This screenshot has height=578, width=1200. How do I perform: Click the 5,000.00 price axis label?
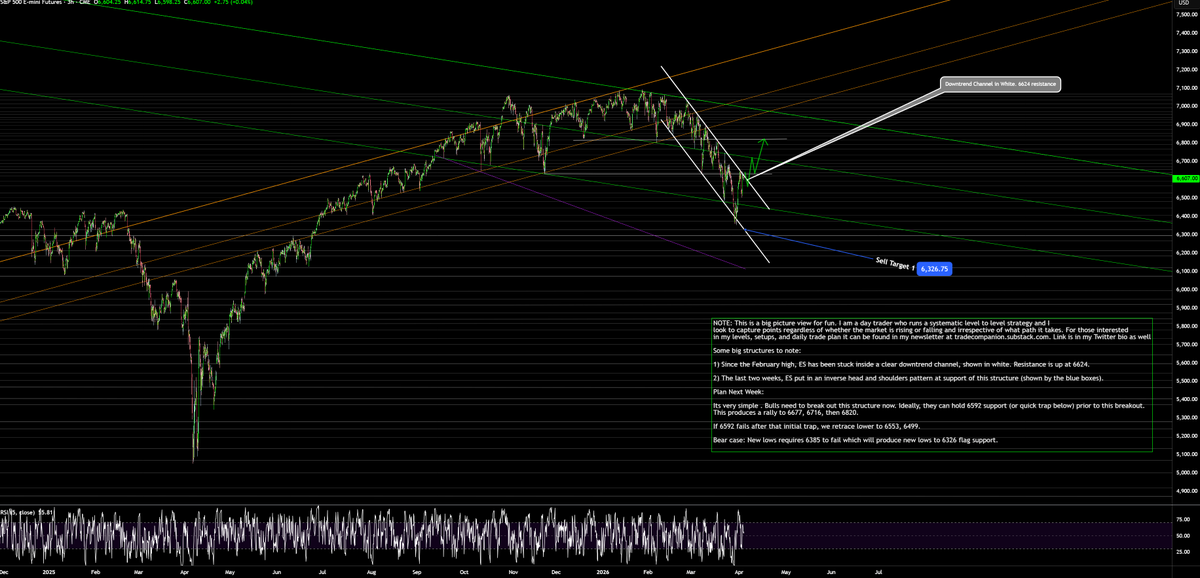(1186, 472)
